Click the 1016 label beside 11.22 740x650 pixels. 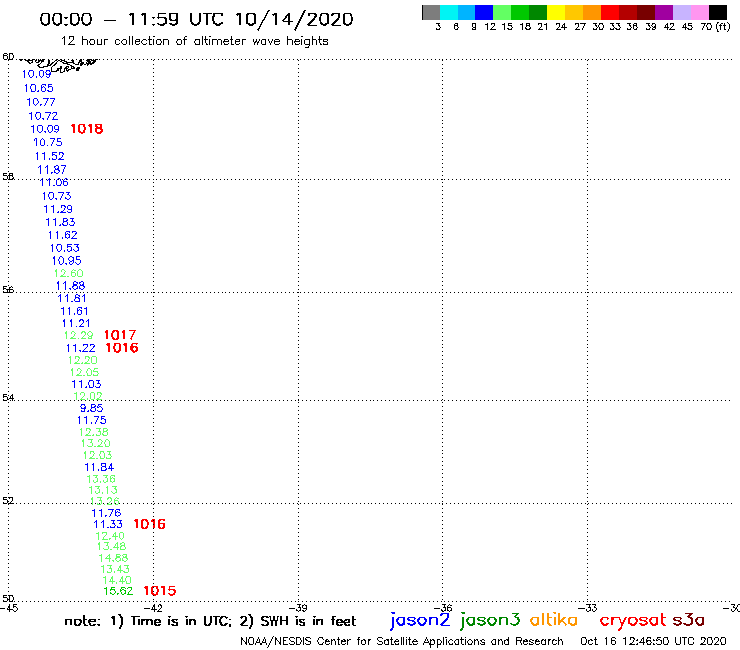(122, 348)
